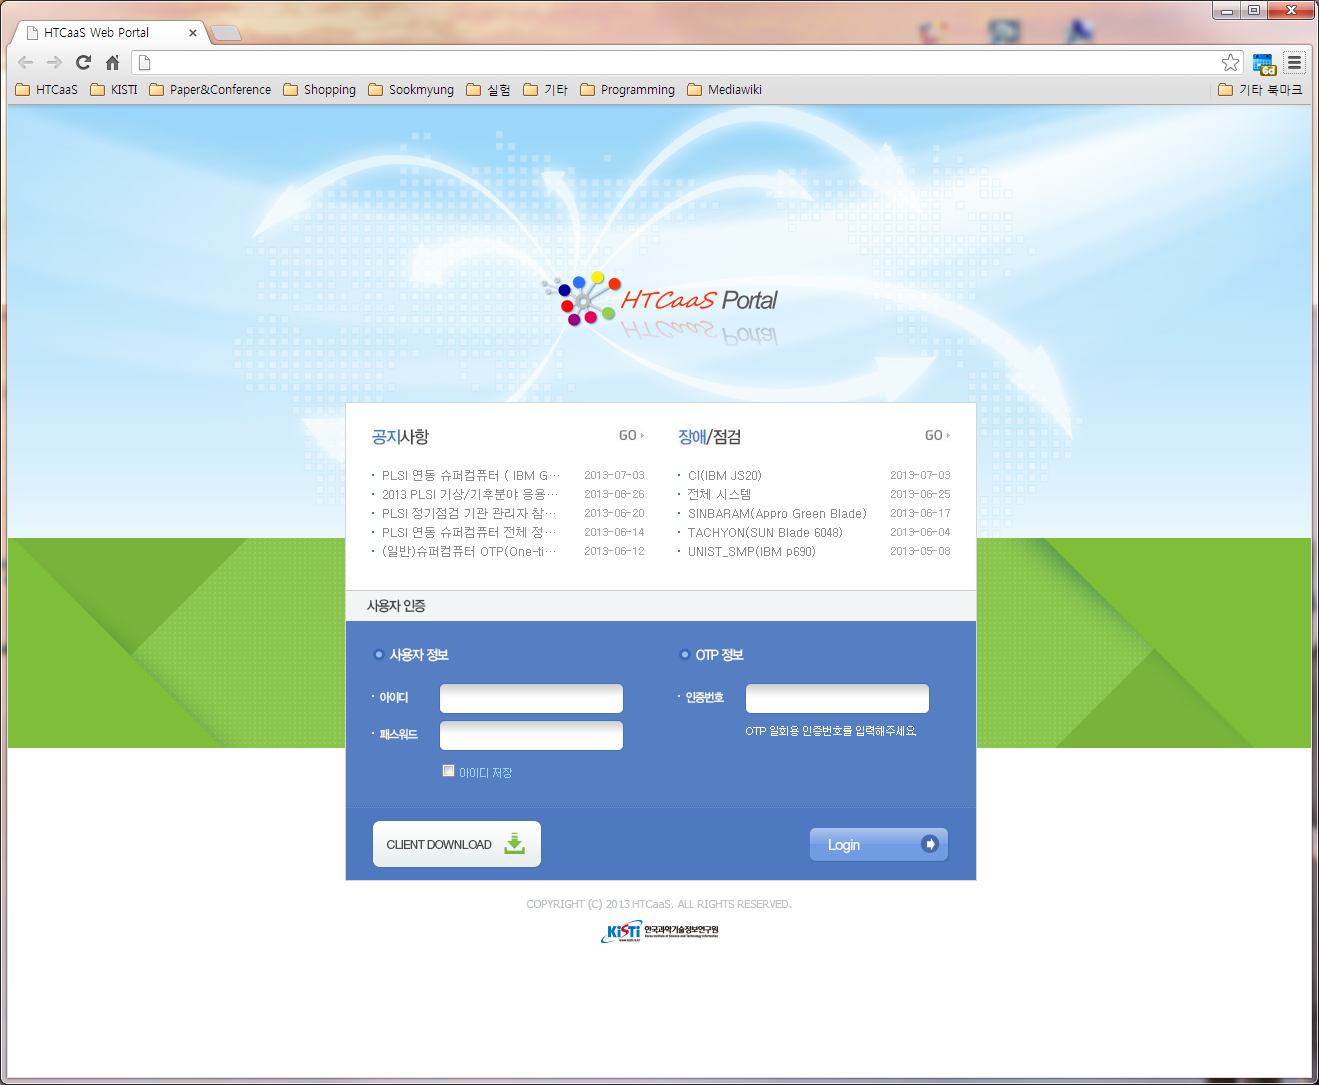Open SINBARAM(Appro Green Blade) item
Viewport: 1319px width, 1085px height.
click(x=777, y=513)
